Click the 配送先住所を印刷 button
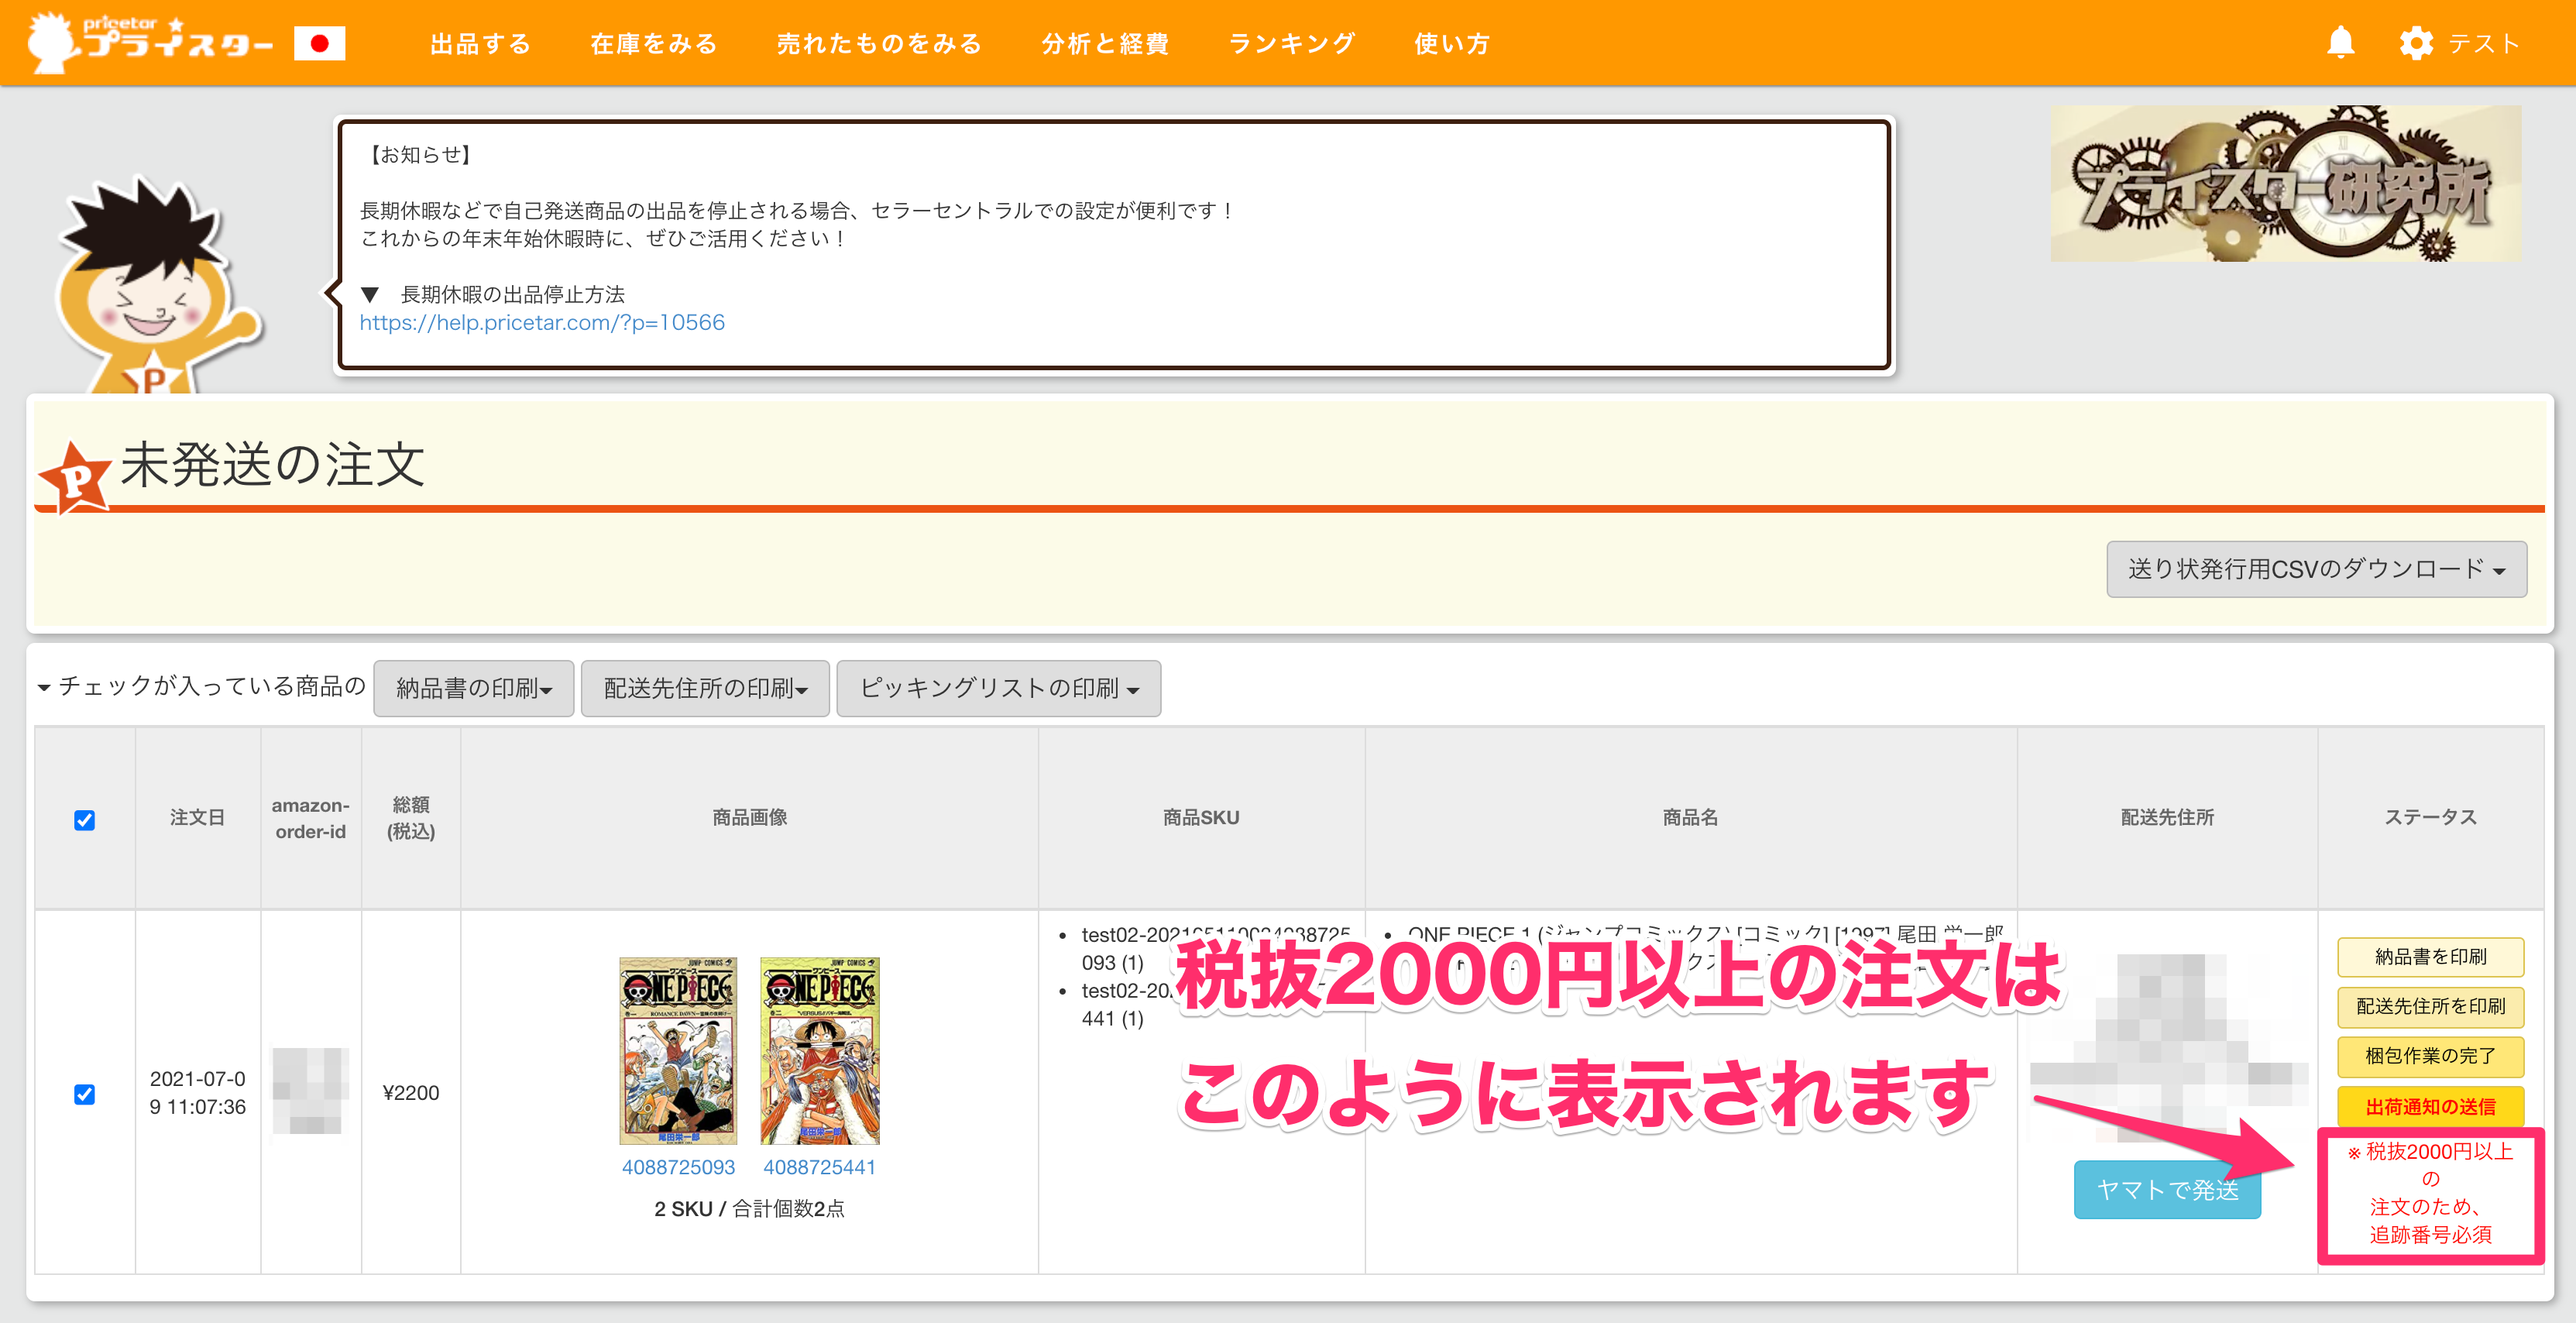This screenshot has width=2576, height=1323. click(2431, 1007)
